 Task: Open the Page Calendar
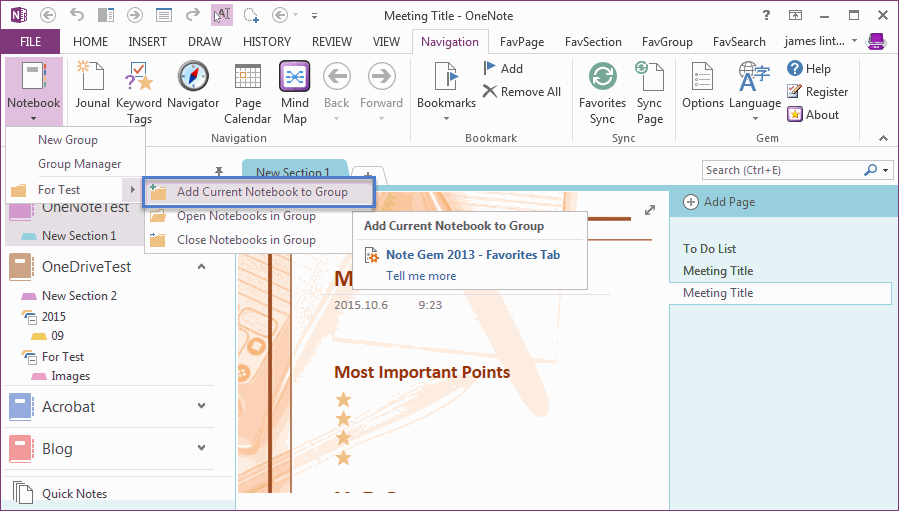pyautogui.click(x=248, y=93)
